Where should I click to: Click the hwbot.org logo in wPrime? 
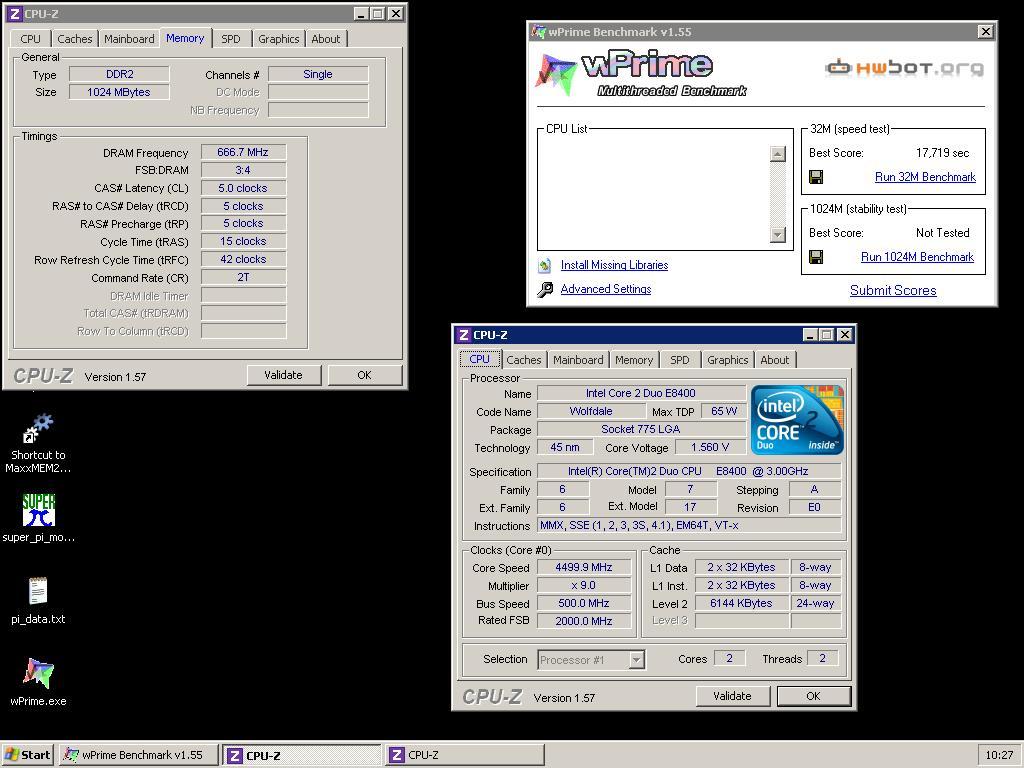pyautogui.click(x=904, y=67)
